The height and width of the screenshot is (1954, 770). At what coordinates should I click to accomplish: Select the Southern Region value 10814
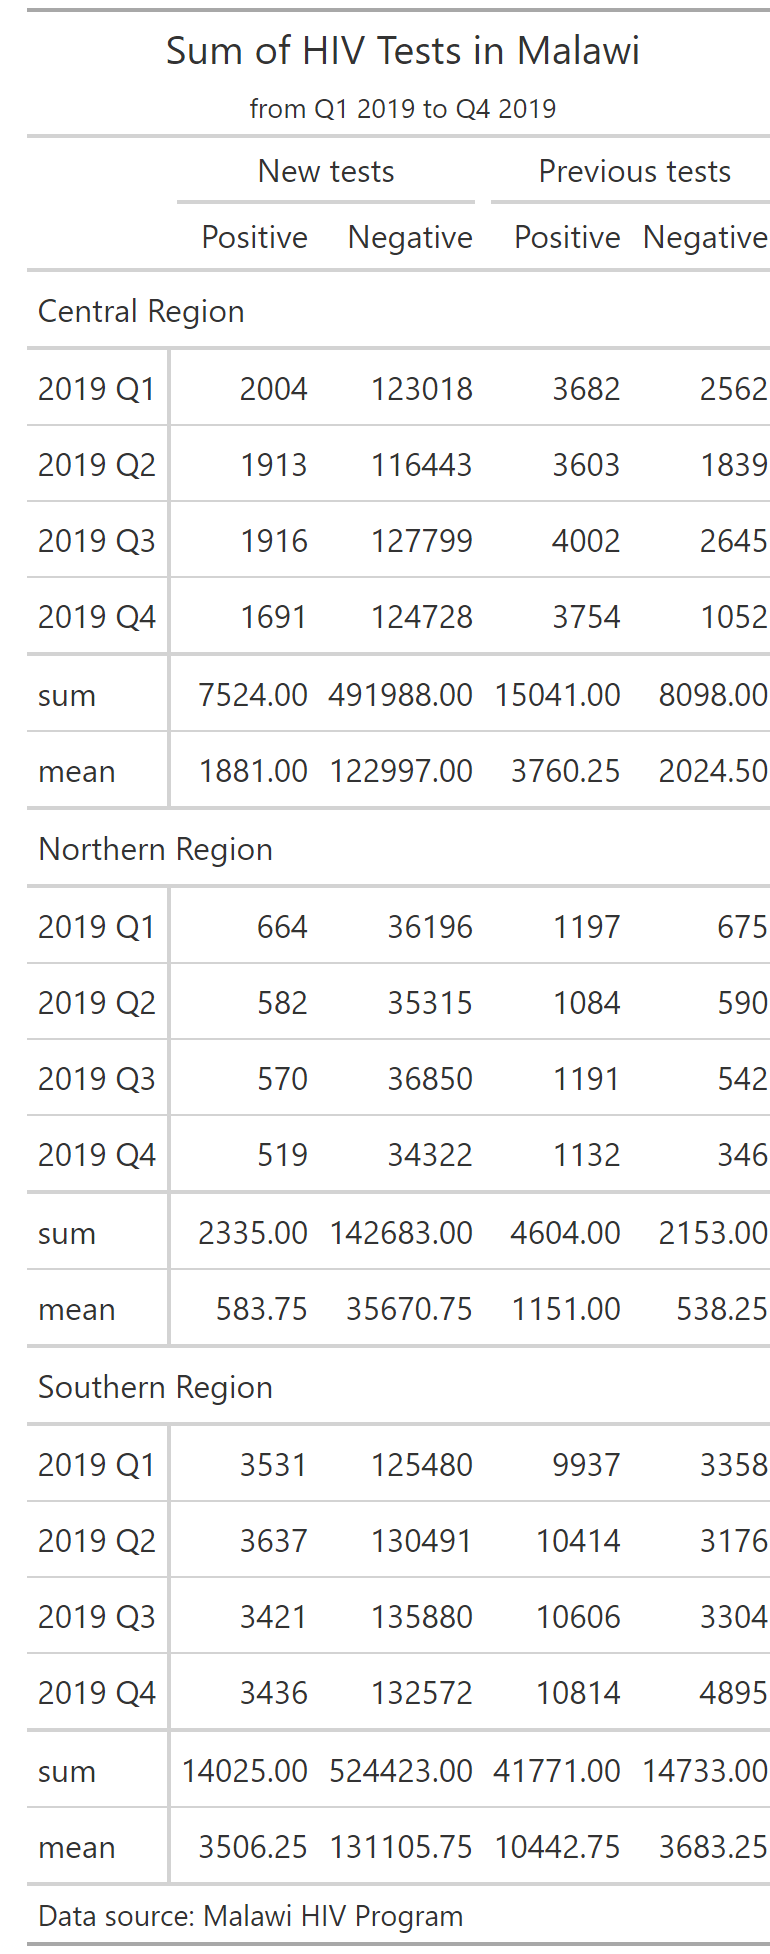578,1693
